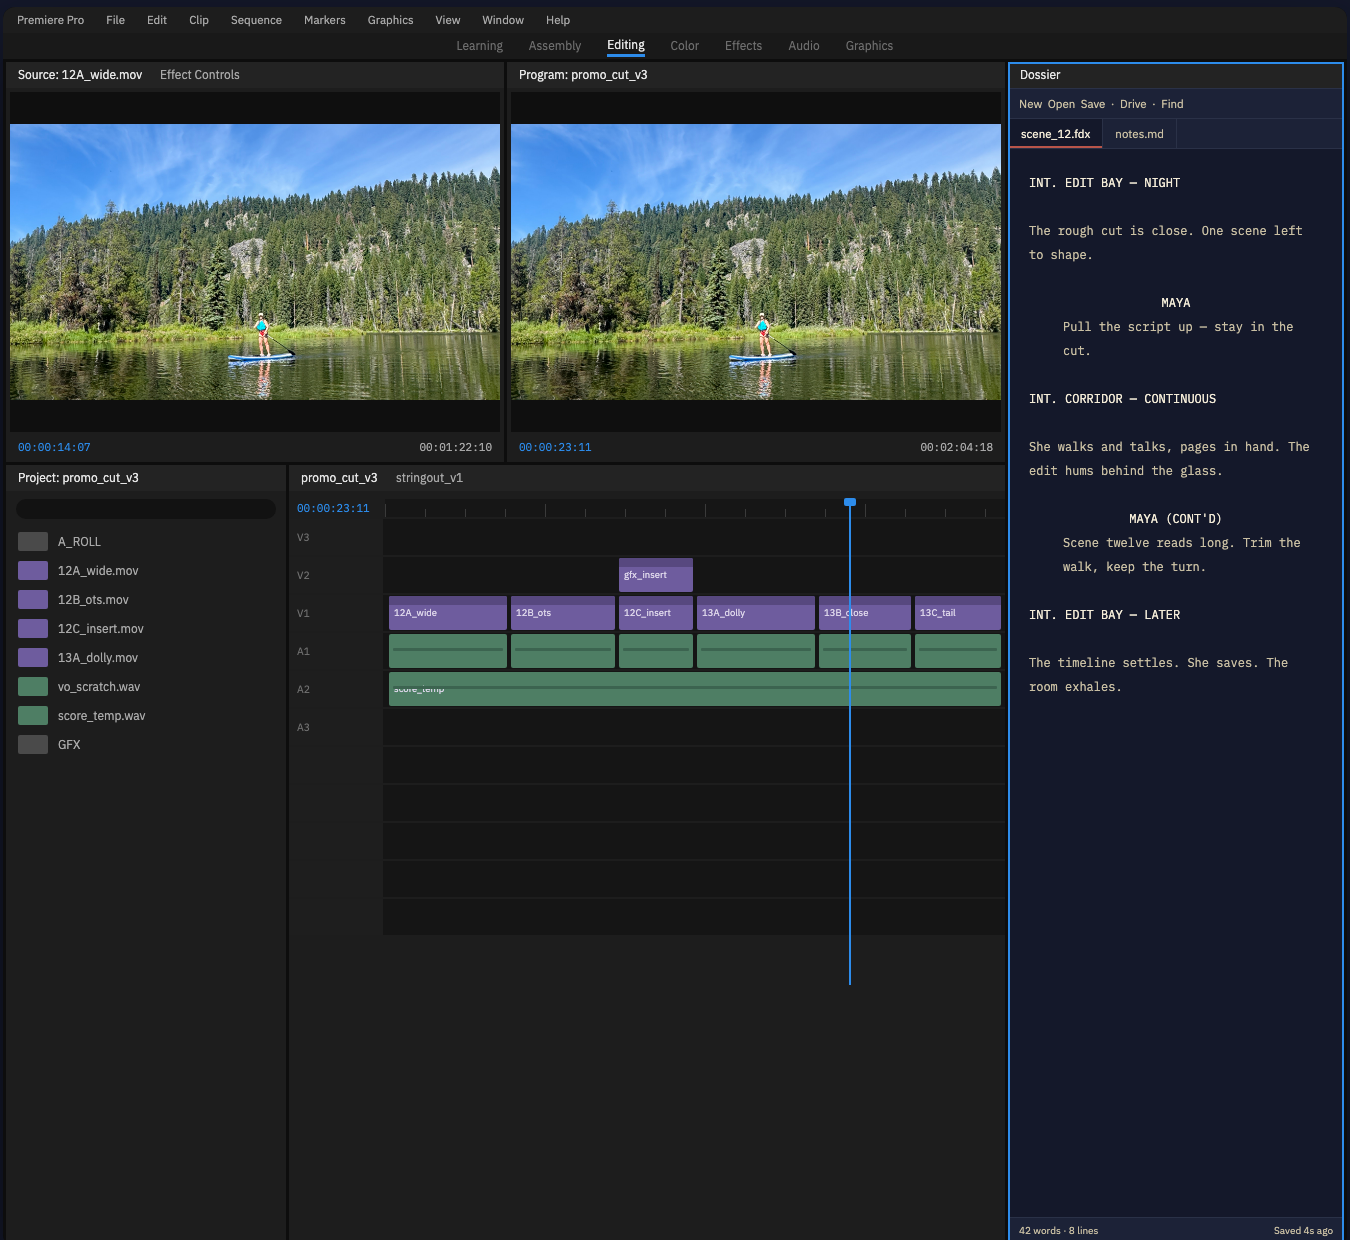Select the Editing workspace tab

point(626,46)
